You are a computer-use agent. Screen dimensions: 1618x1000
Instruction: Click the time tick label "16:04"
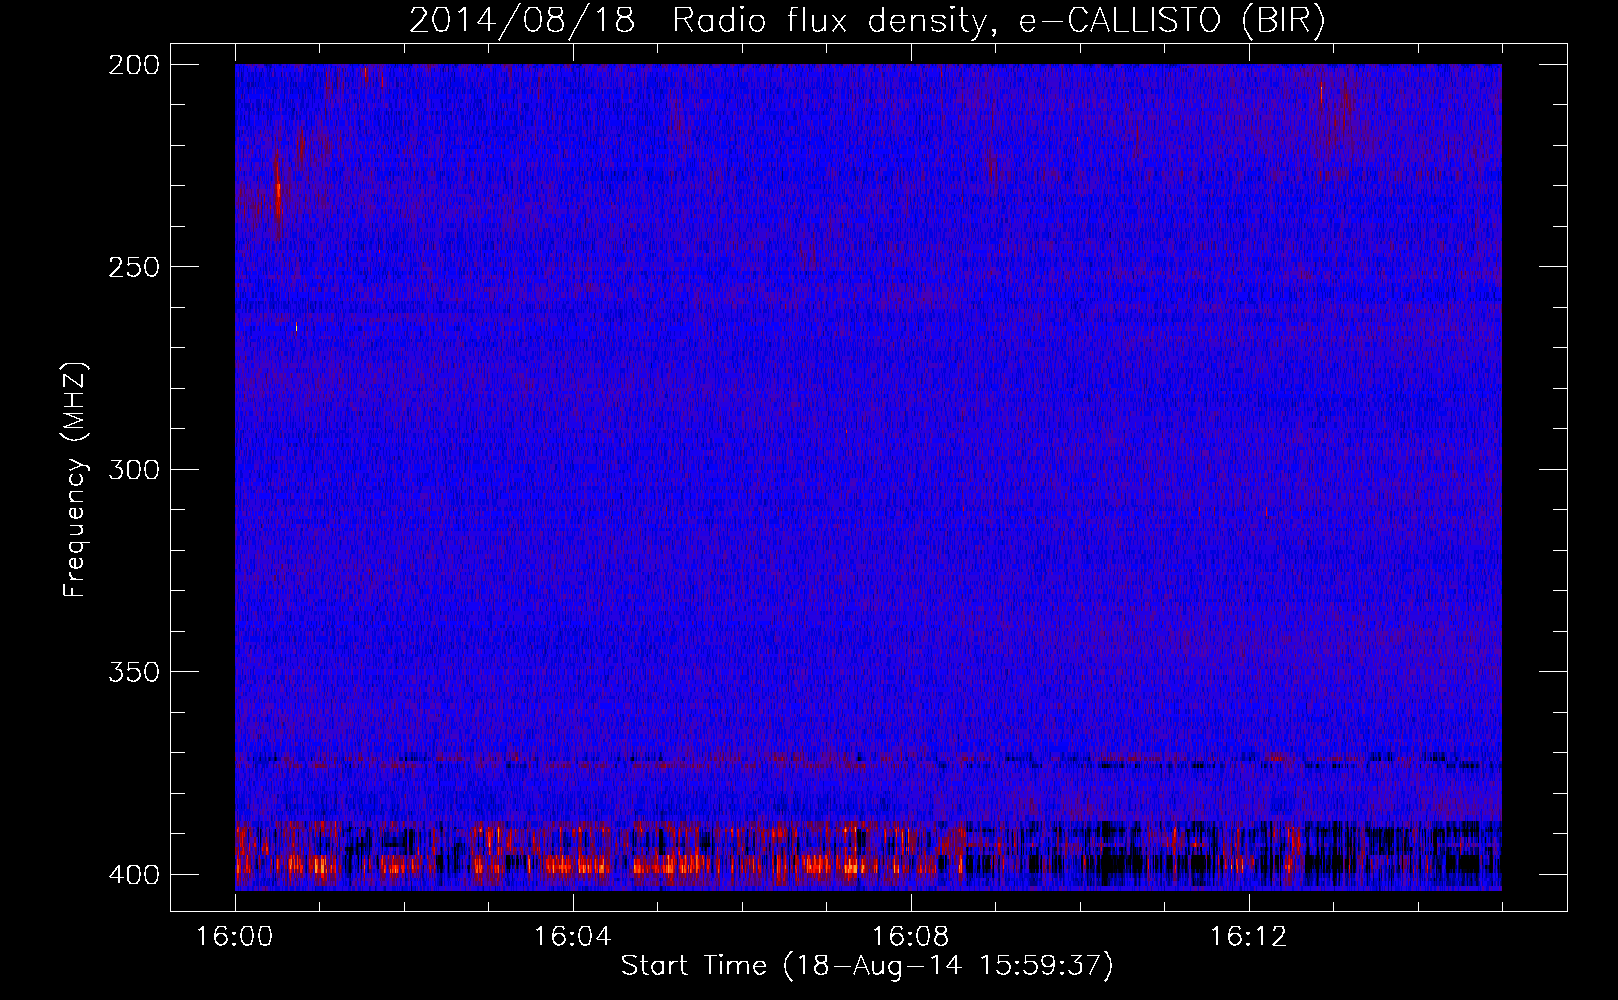(x=572, y=937)
